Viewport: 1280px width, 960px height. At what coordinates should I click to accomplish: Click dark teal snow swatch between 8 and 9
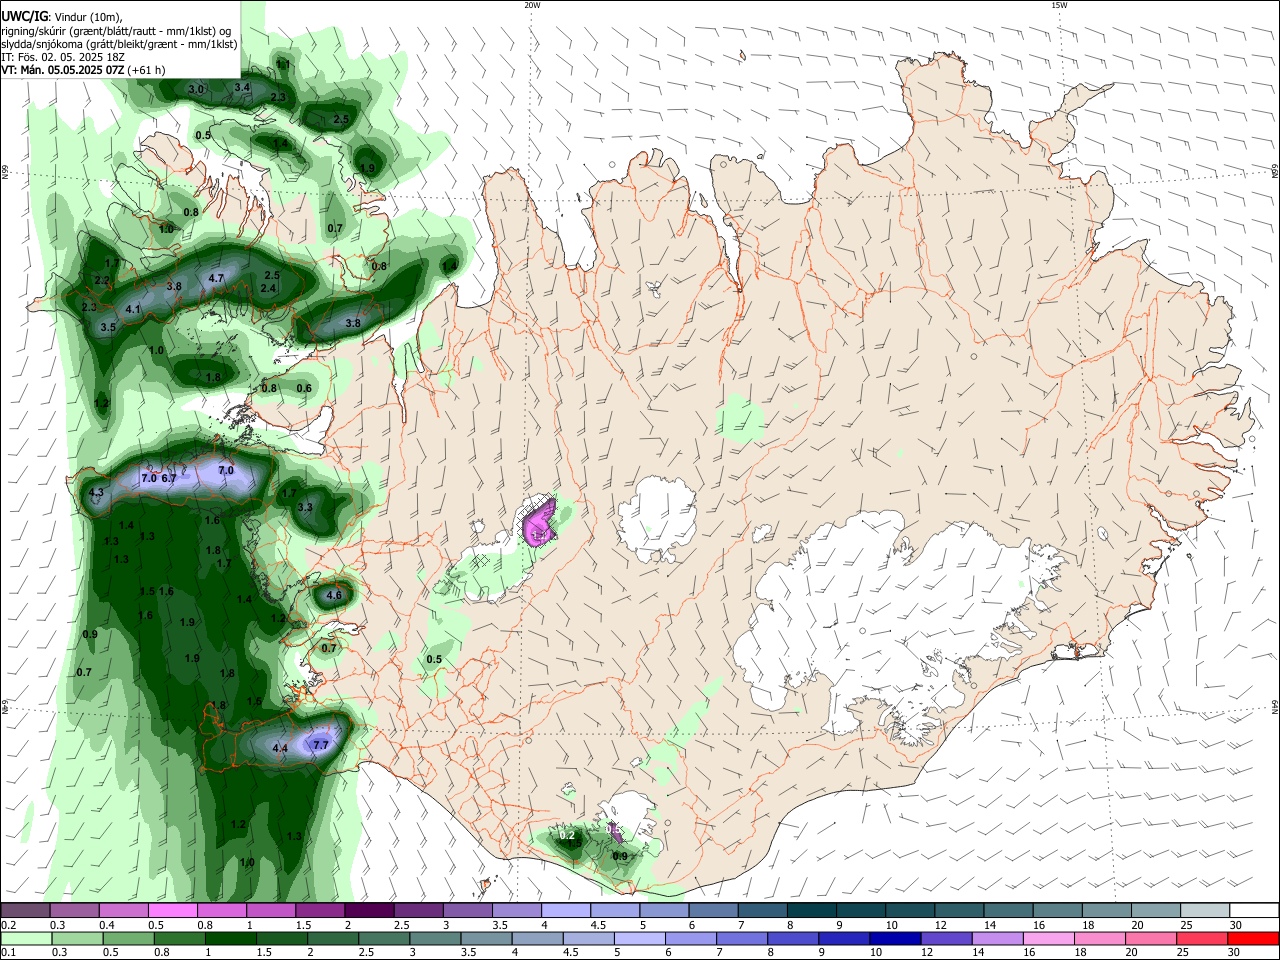(811, 910)
